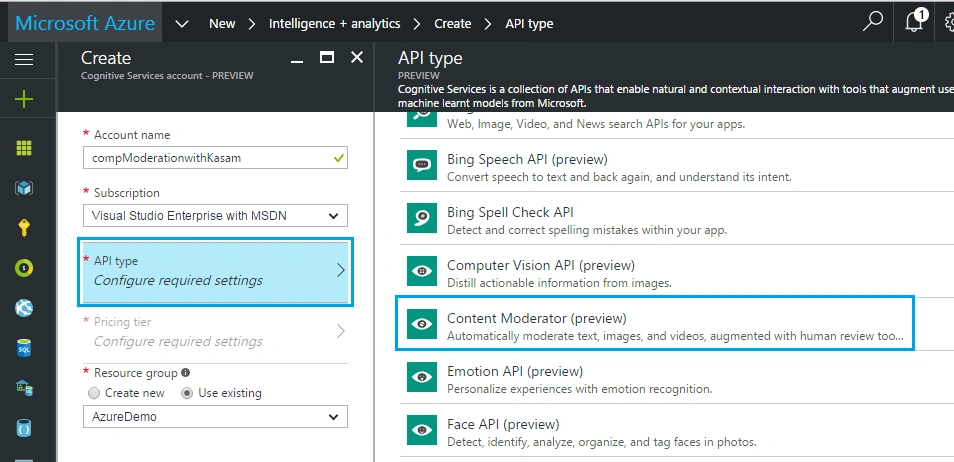Go to the New breadcrumb item
The image size is (954, 462).
(x=222, y=24)
